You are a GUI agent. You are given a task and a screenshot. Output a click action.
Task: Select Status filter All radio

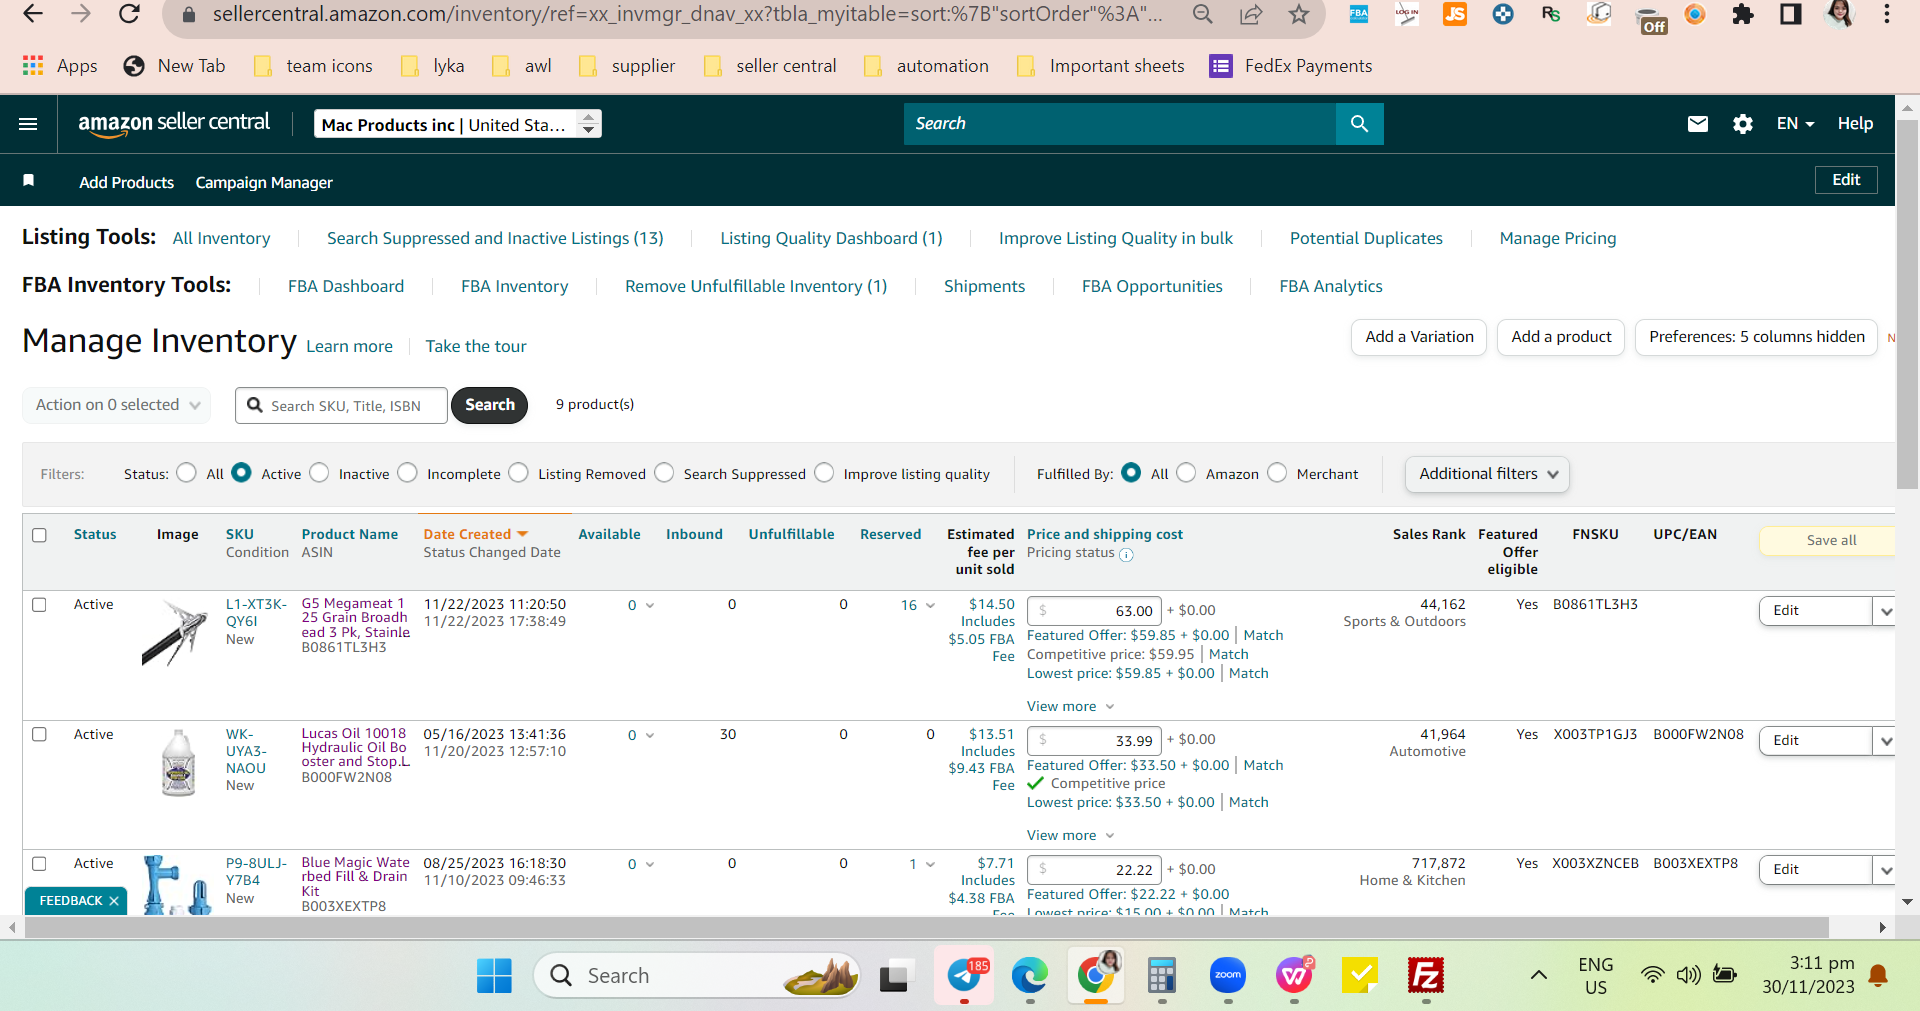(x=186, y=473)
